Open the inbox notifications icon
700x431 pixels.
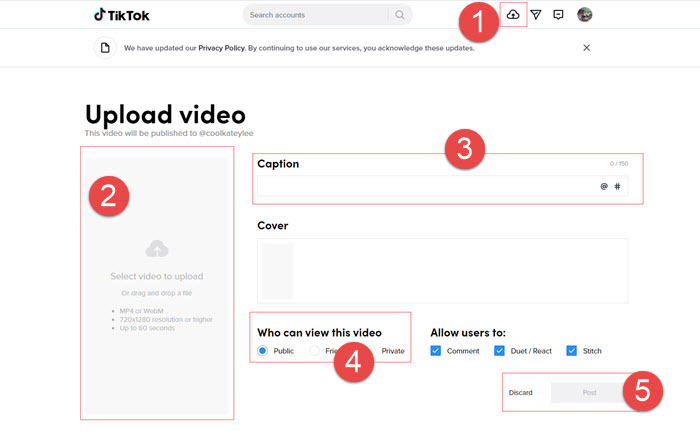(x=559, y=15)
